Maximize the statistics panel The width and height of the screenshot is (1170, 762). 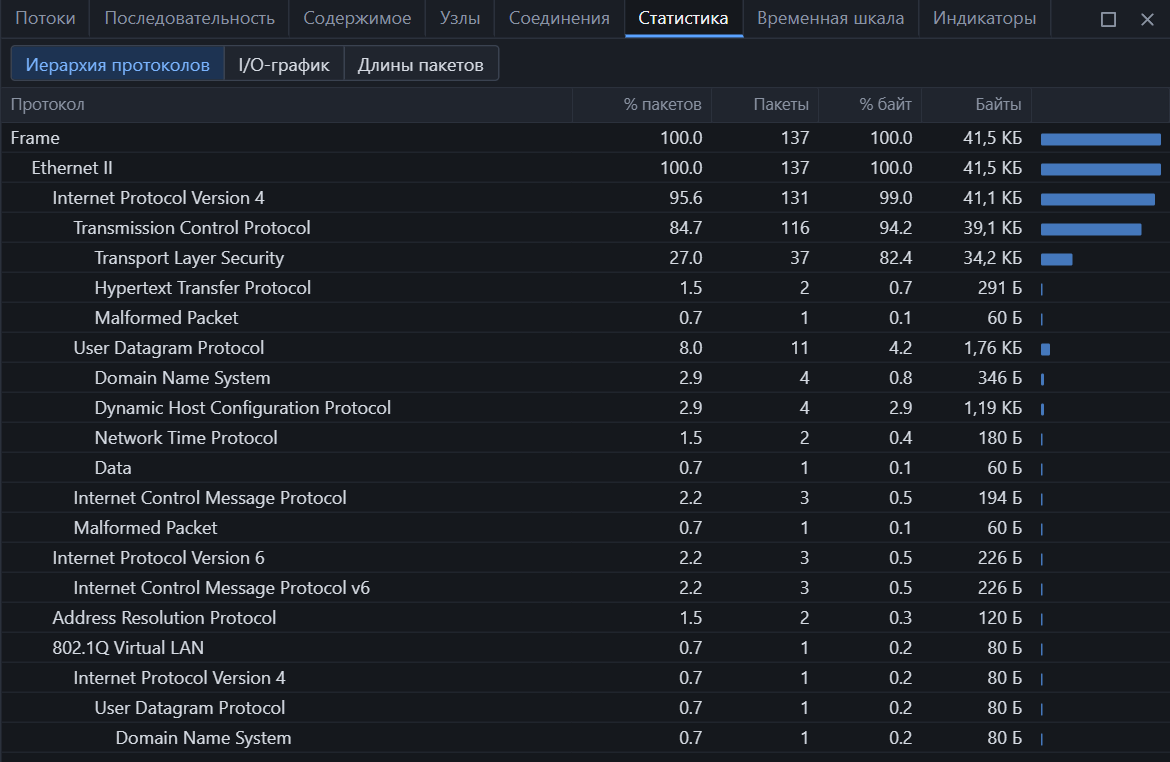(1108, 19)
